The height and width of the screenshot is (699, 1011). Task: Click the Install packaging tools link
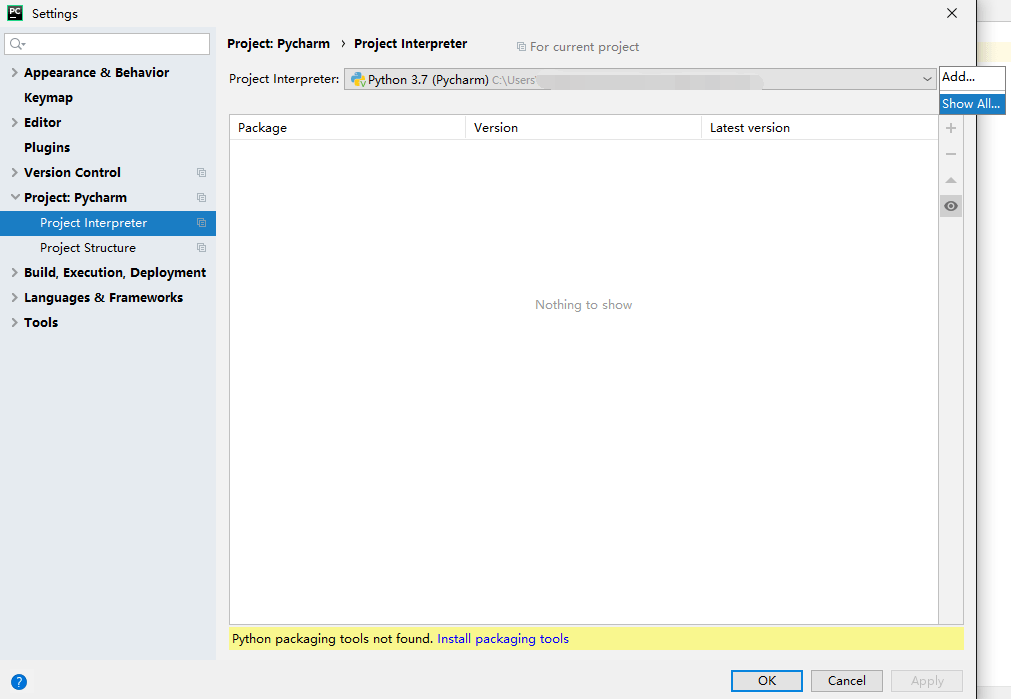503,639
